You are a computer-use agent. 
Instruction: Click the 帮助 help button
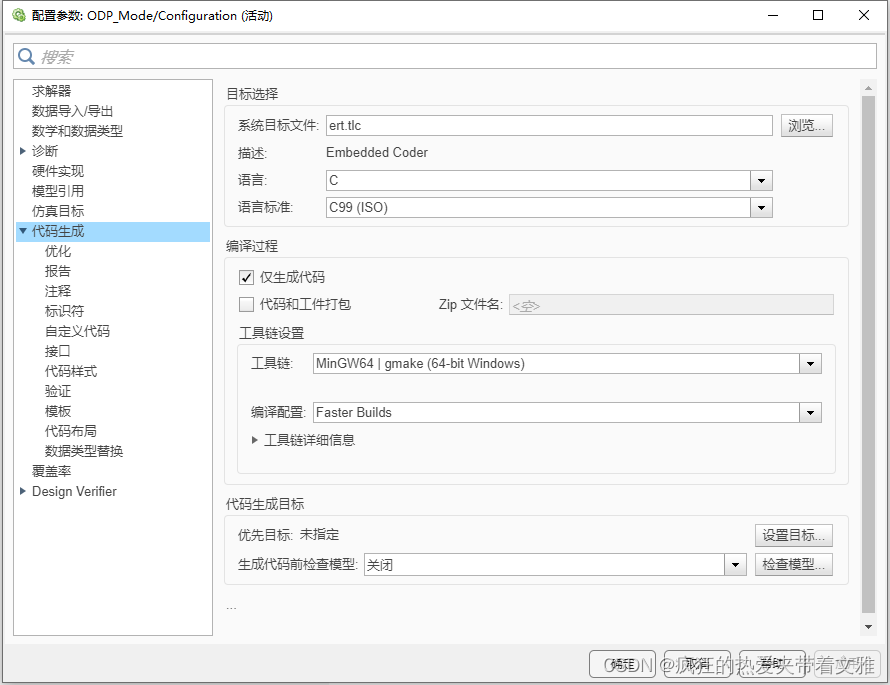[x=772, y=663]
